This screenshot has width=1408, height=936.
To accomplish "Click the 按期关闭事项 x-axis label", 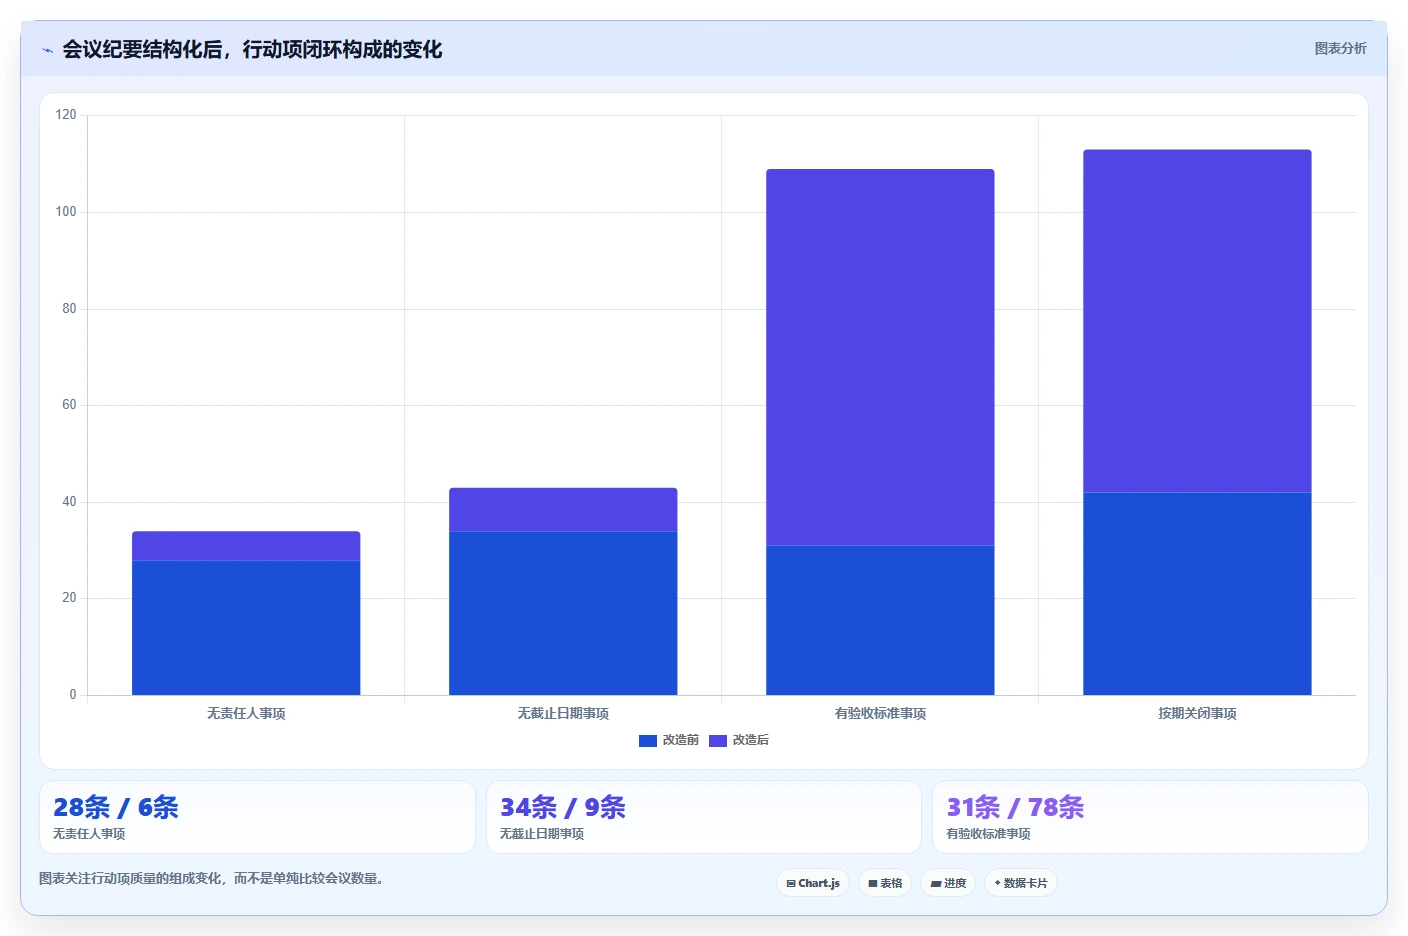I will tap(1197, 713).
